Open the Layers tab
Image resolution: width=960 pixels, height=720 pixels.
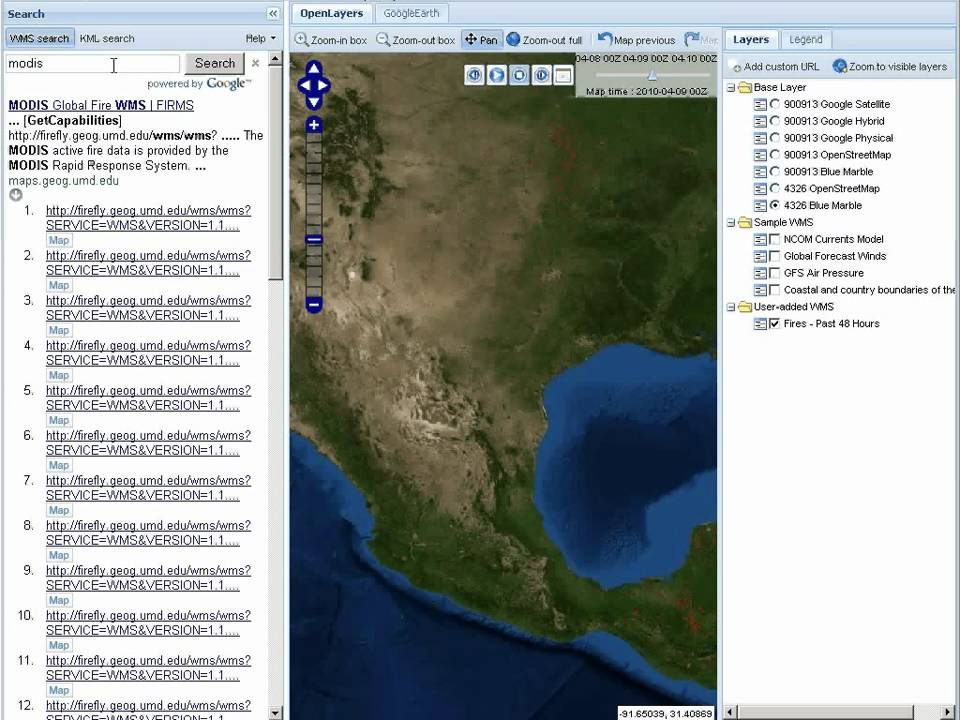(751, 40)
